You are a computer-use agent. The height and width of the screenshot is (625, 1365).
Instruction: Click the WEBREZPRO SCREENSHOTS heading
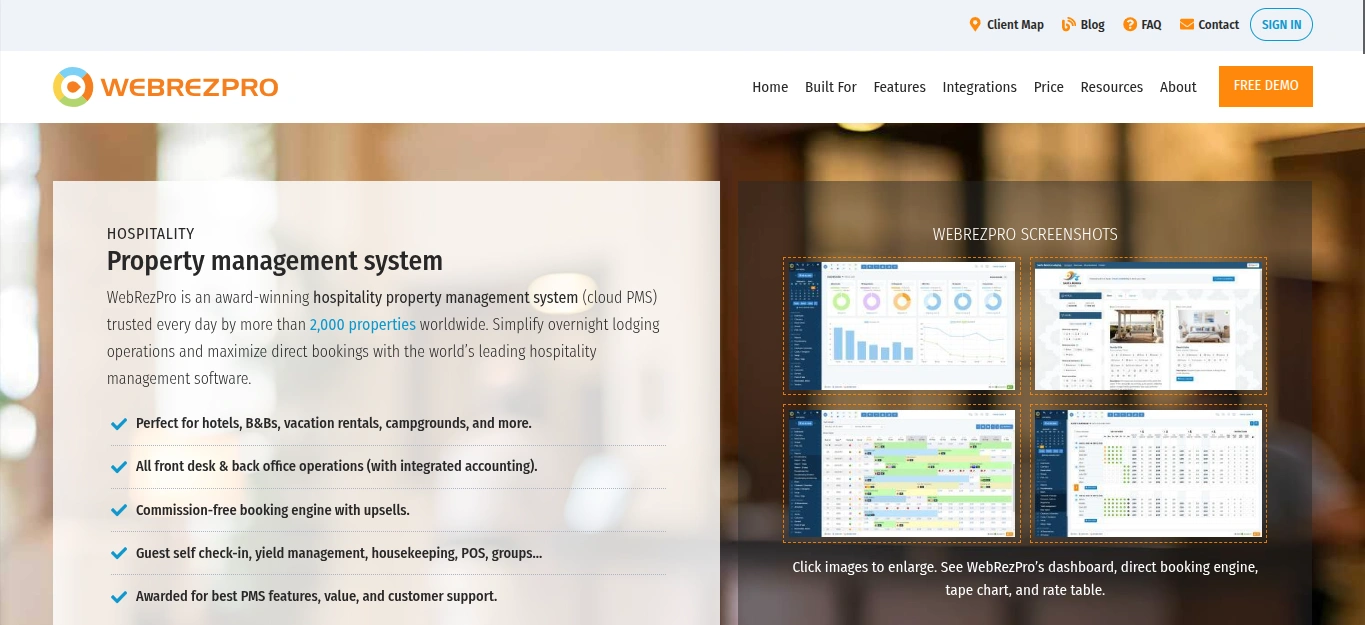coord(1025,234)
